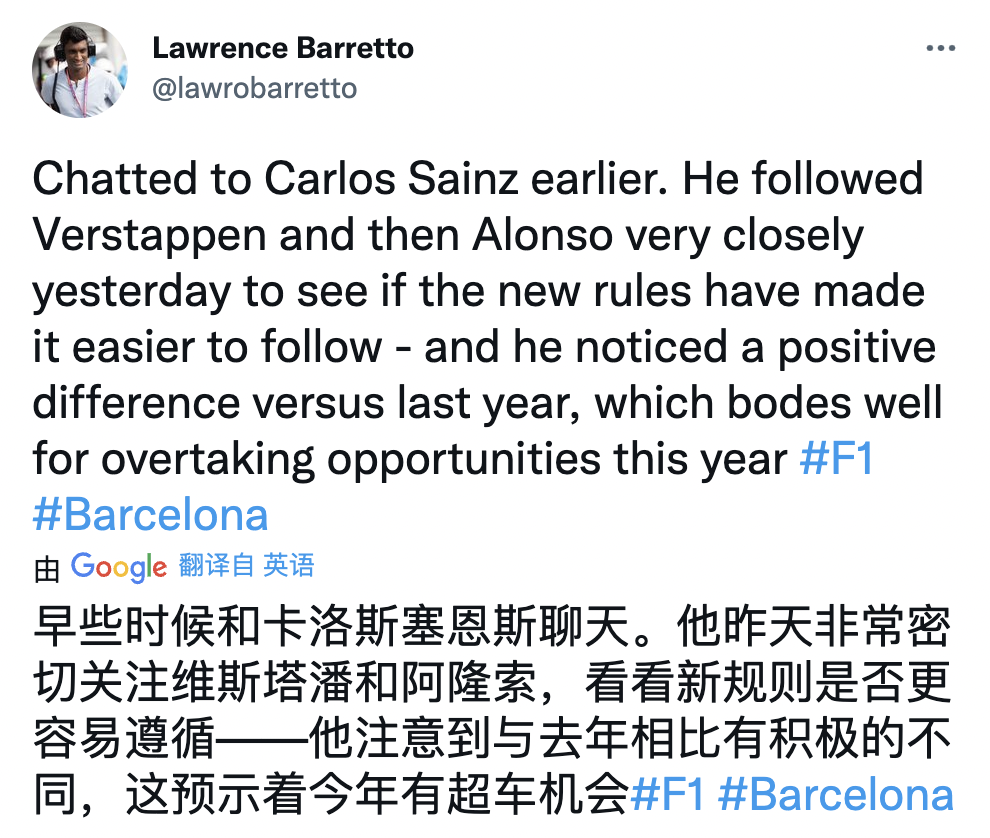Click the Google logo in the translation credit
This screenshot has width=990, height=838.
119,567
